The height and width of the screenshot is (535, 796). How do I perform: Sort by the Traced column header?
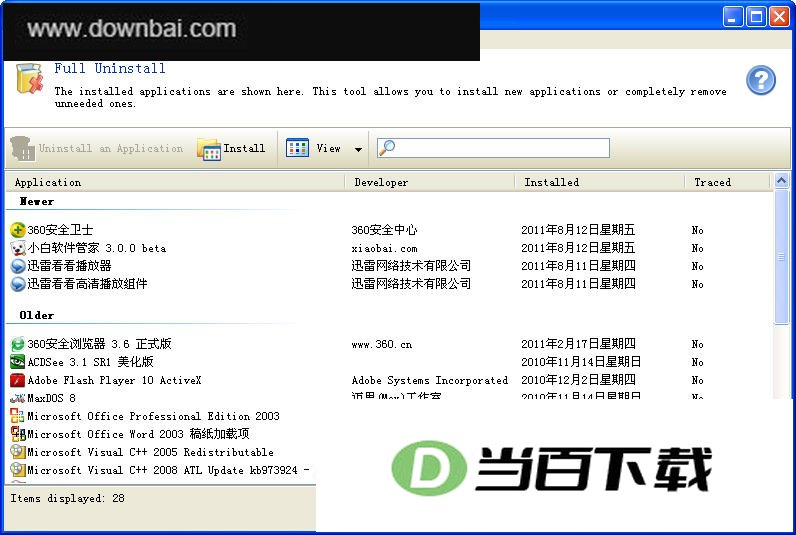[727, 182]
